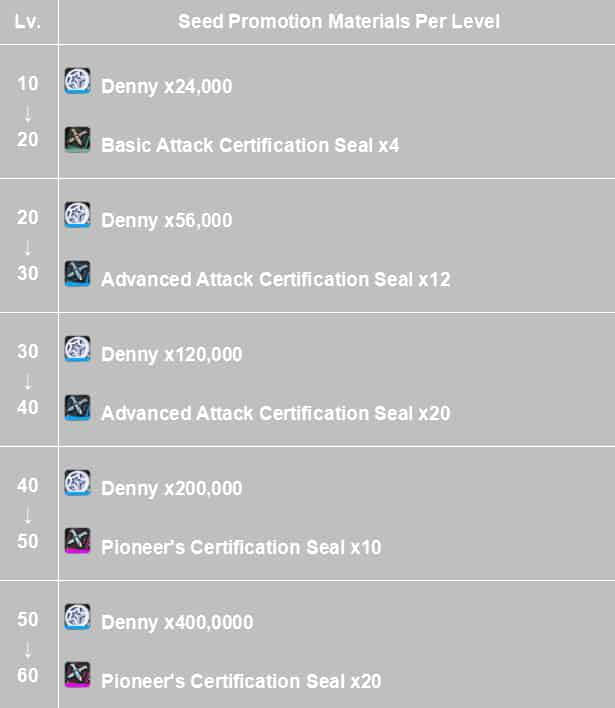Click the Seed Promotion Materials Per Level header

[339, 21]
